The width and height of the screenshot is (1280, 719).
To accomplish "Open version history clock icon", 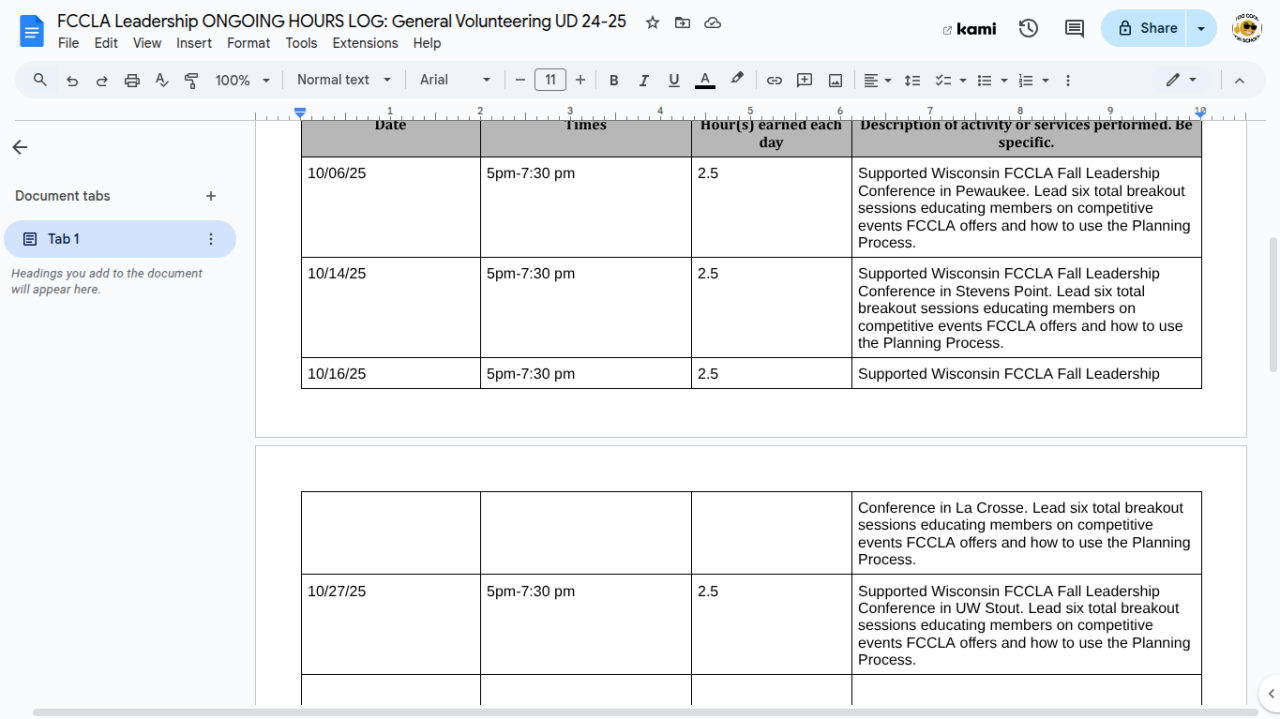I will pos(1028,29).
